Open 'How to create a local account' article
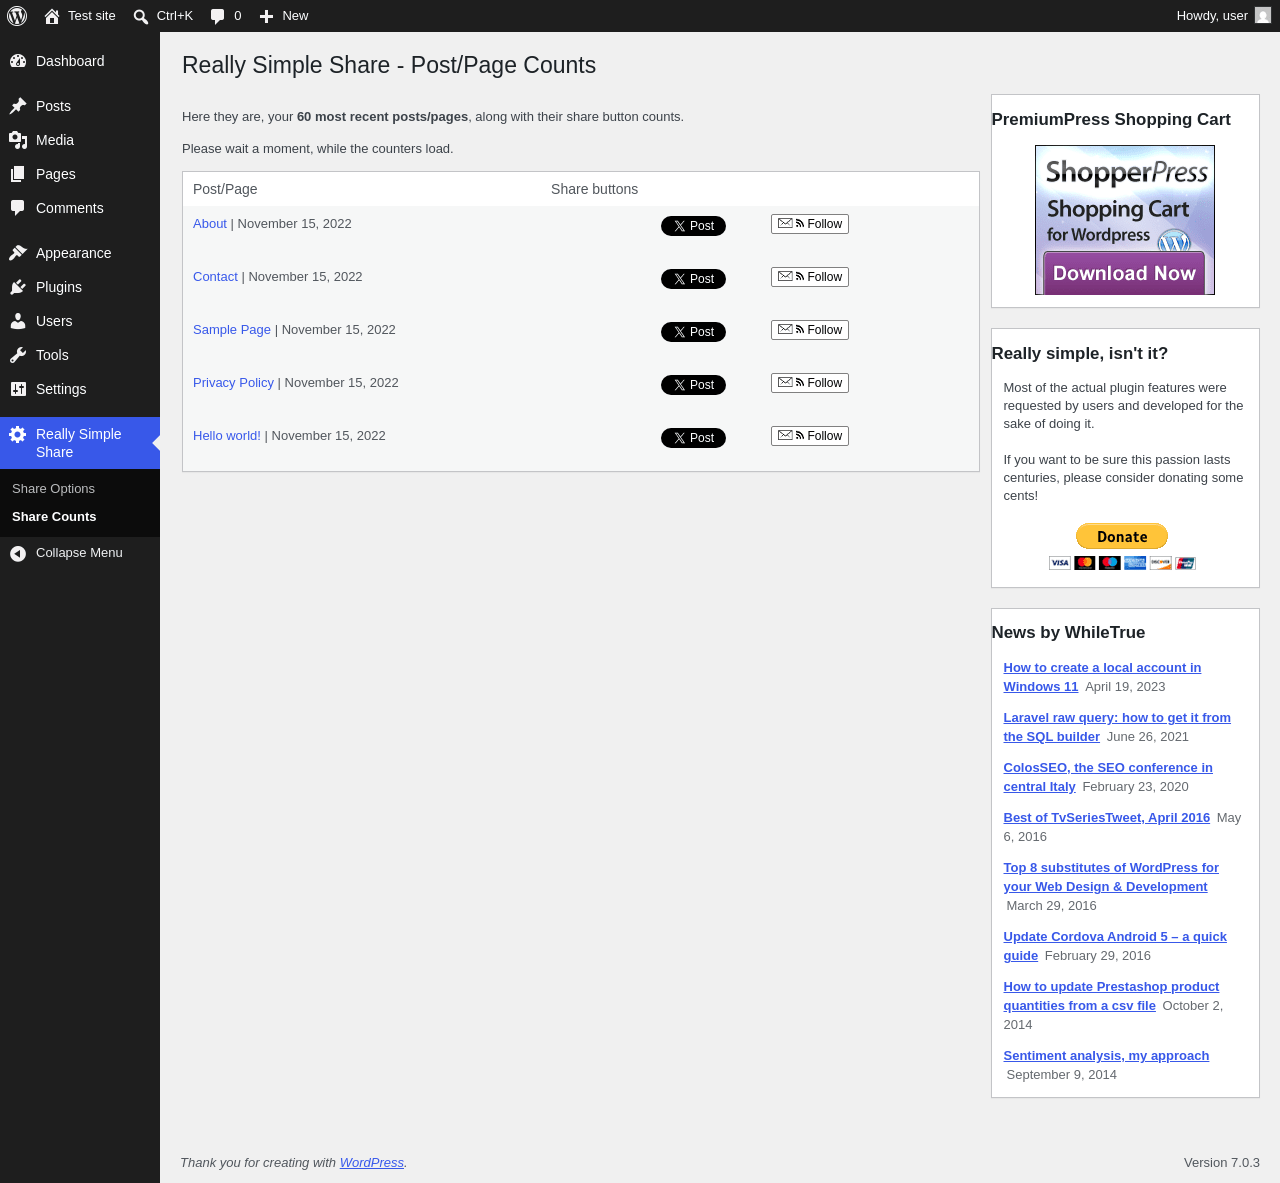Screen dimensions: 1280x1183 (x=1102, y=677)
